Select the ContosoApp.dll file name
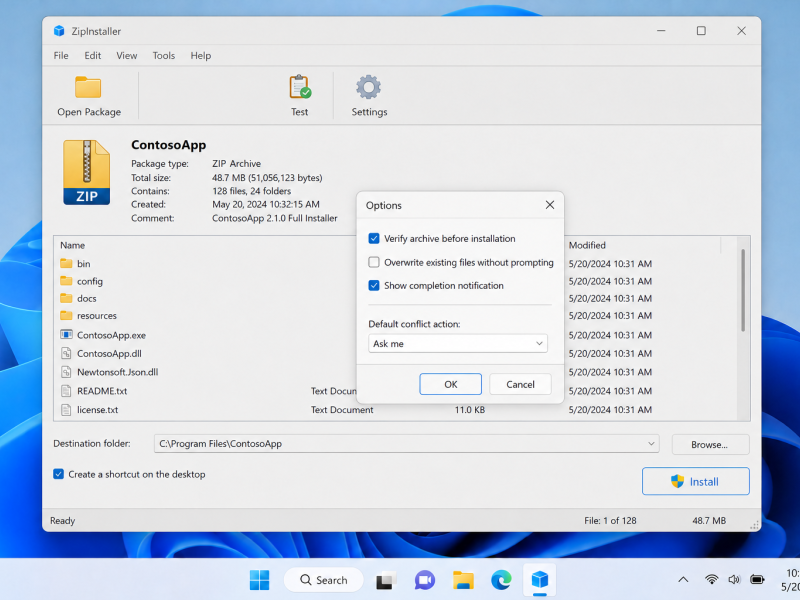 tap(109, 353)
